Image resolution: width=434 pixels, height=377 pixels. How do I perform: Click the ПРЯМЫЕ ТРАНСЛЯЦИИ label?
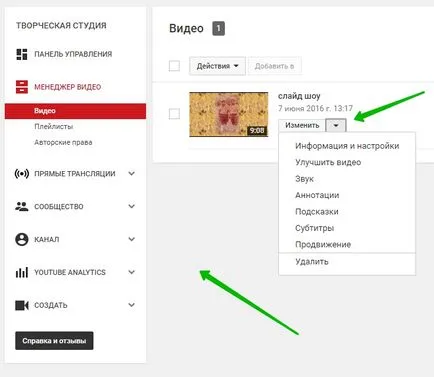75,174
